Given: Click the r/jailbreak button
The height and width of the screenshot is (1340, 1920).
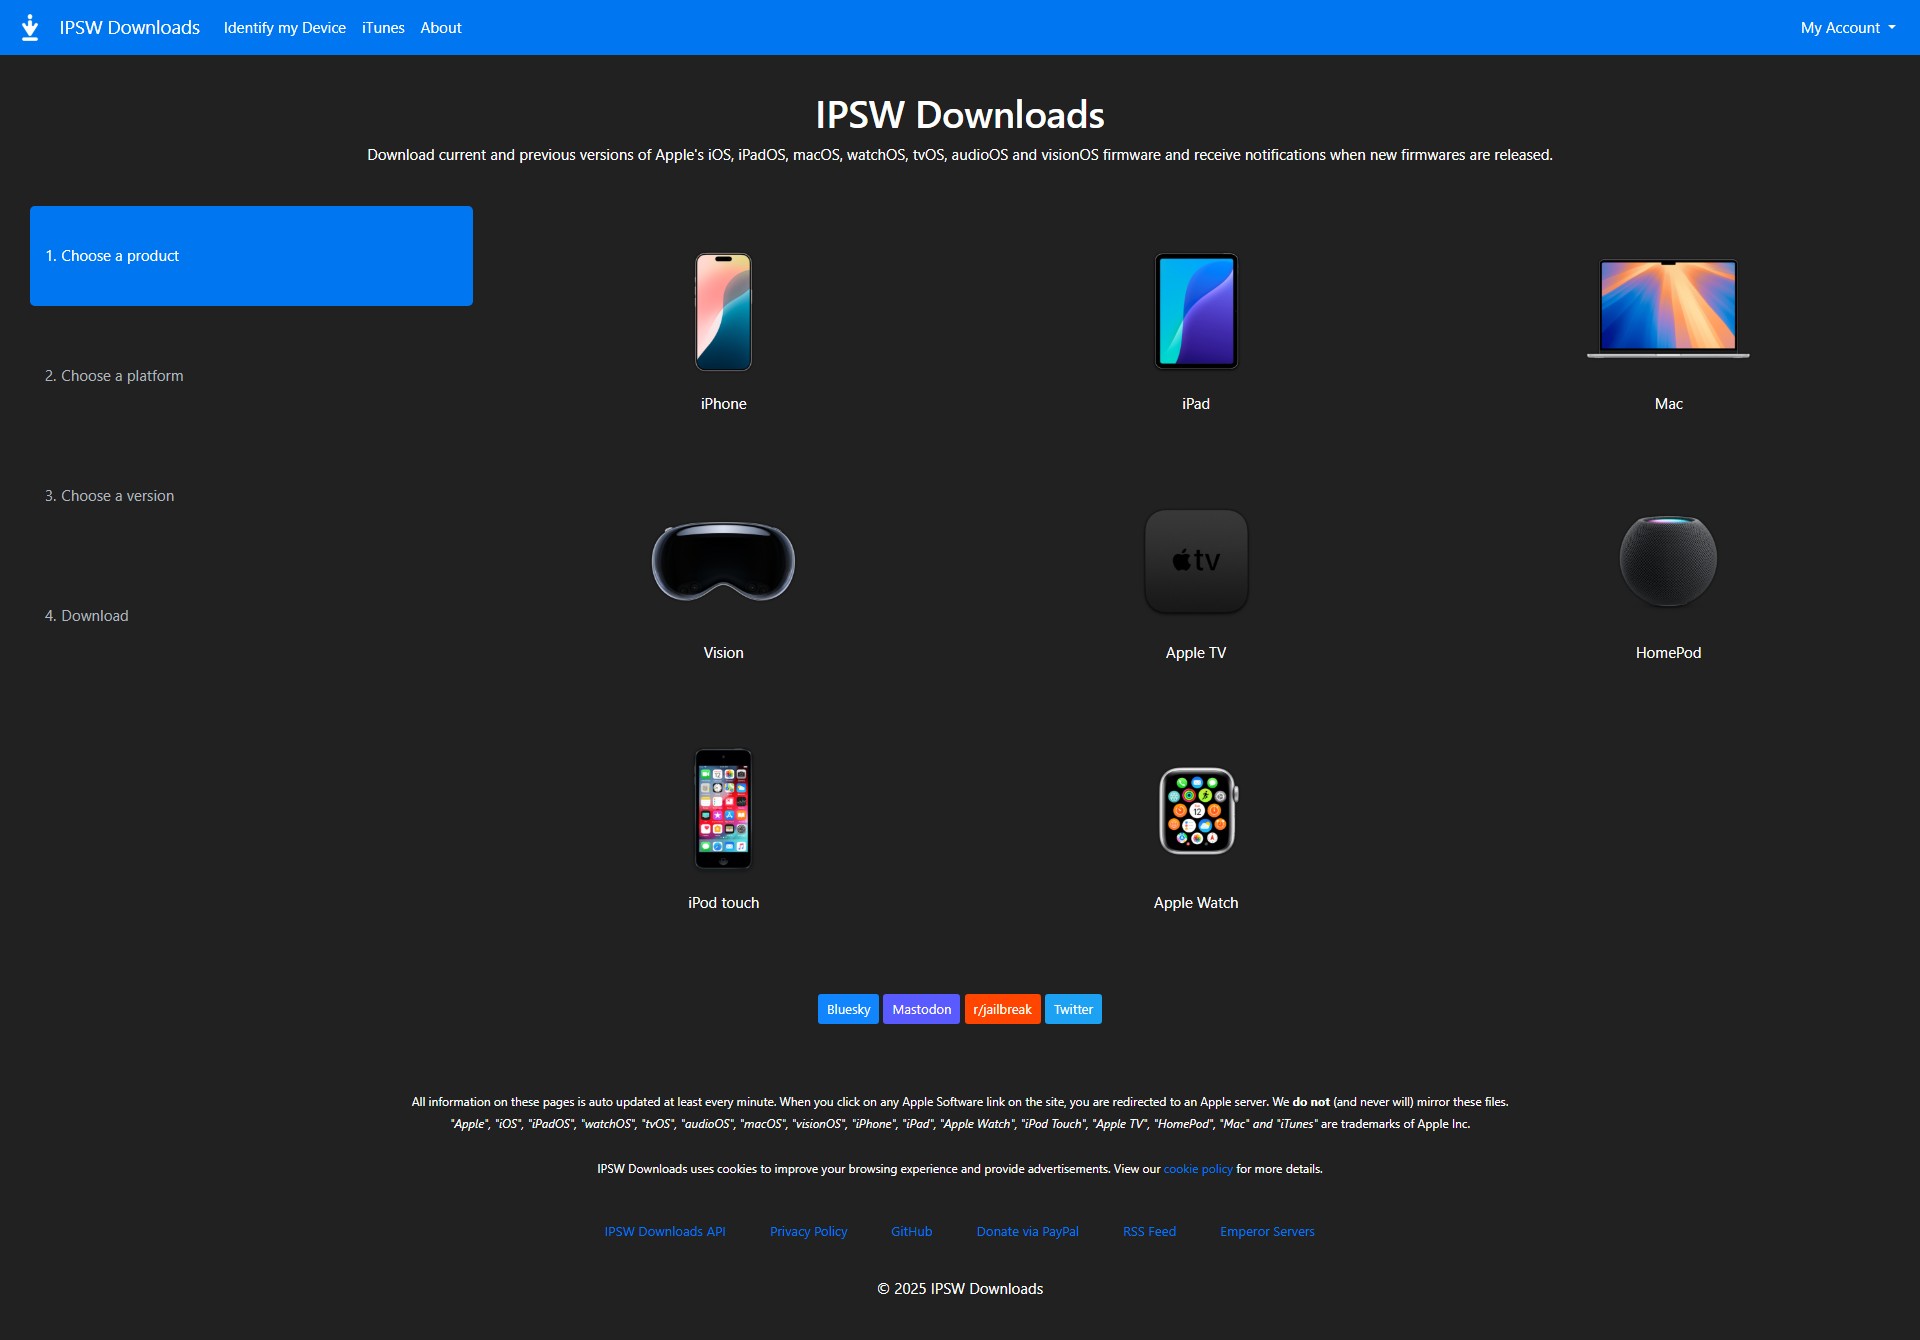Looking at the screenshot, I should (1002, 1009).
